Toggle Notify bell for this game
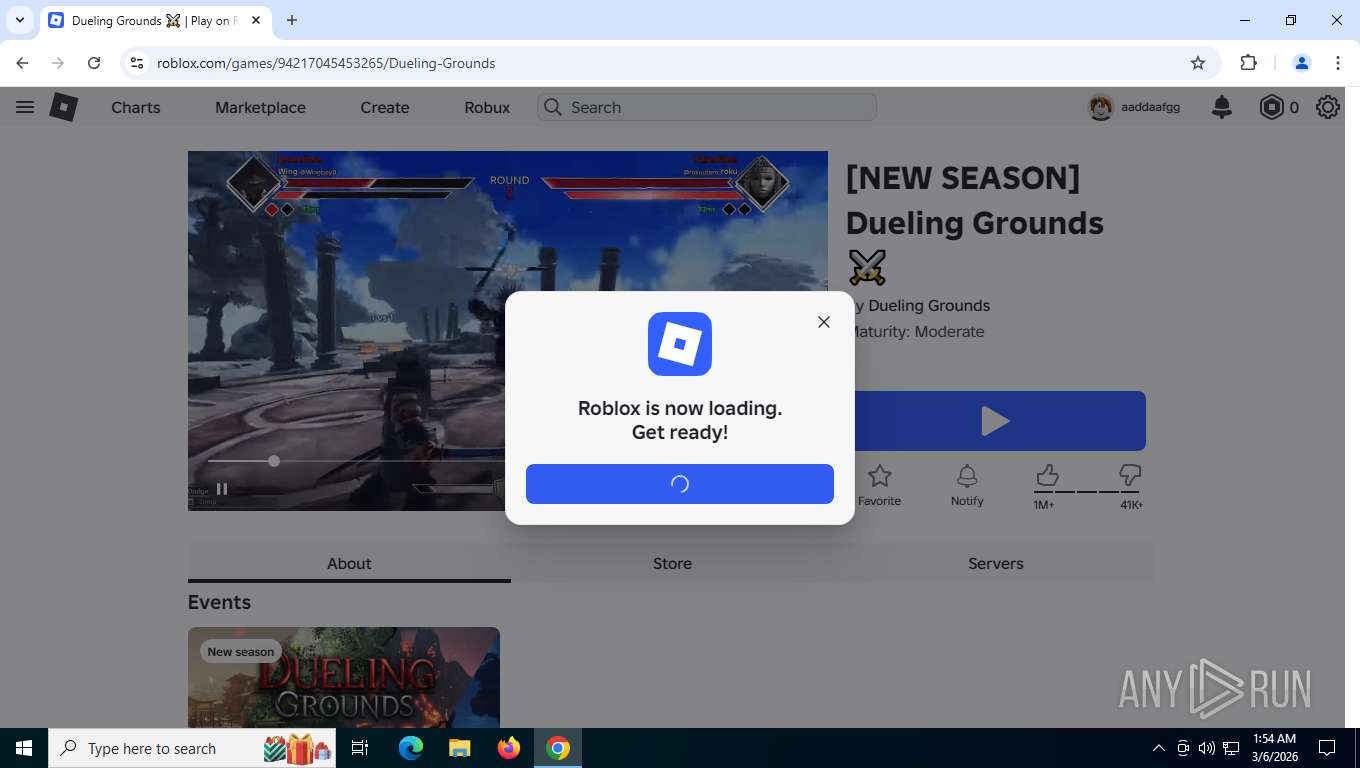This screenshot has width=1360, height=768. (967, 486)
